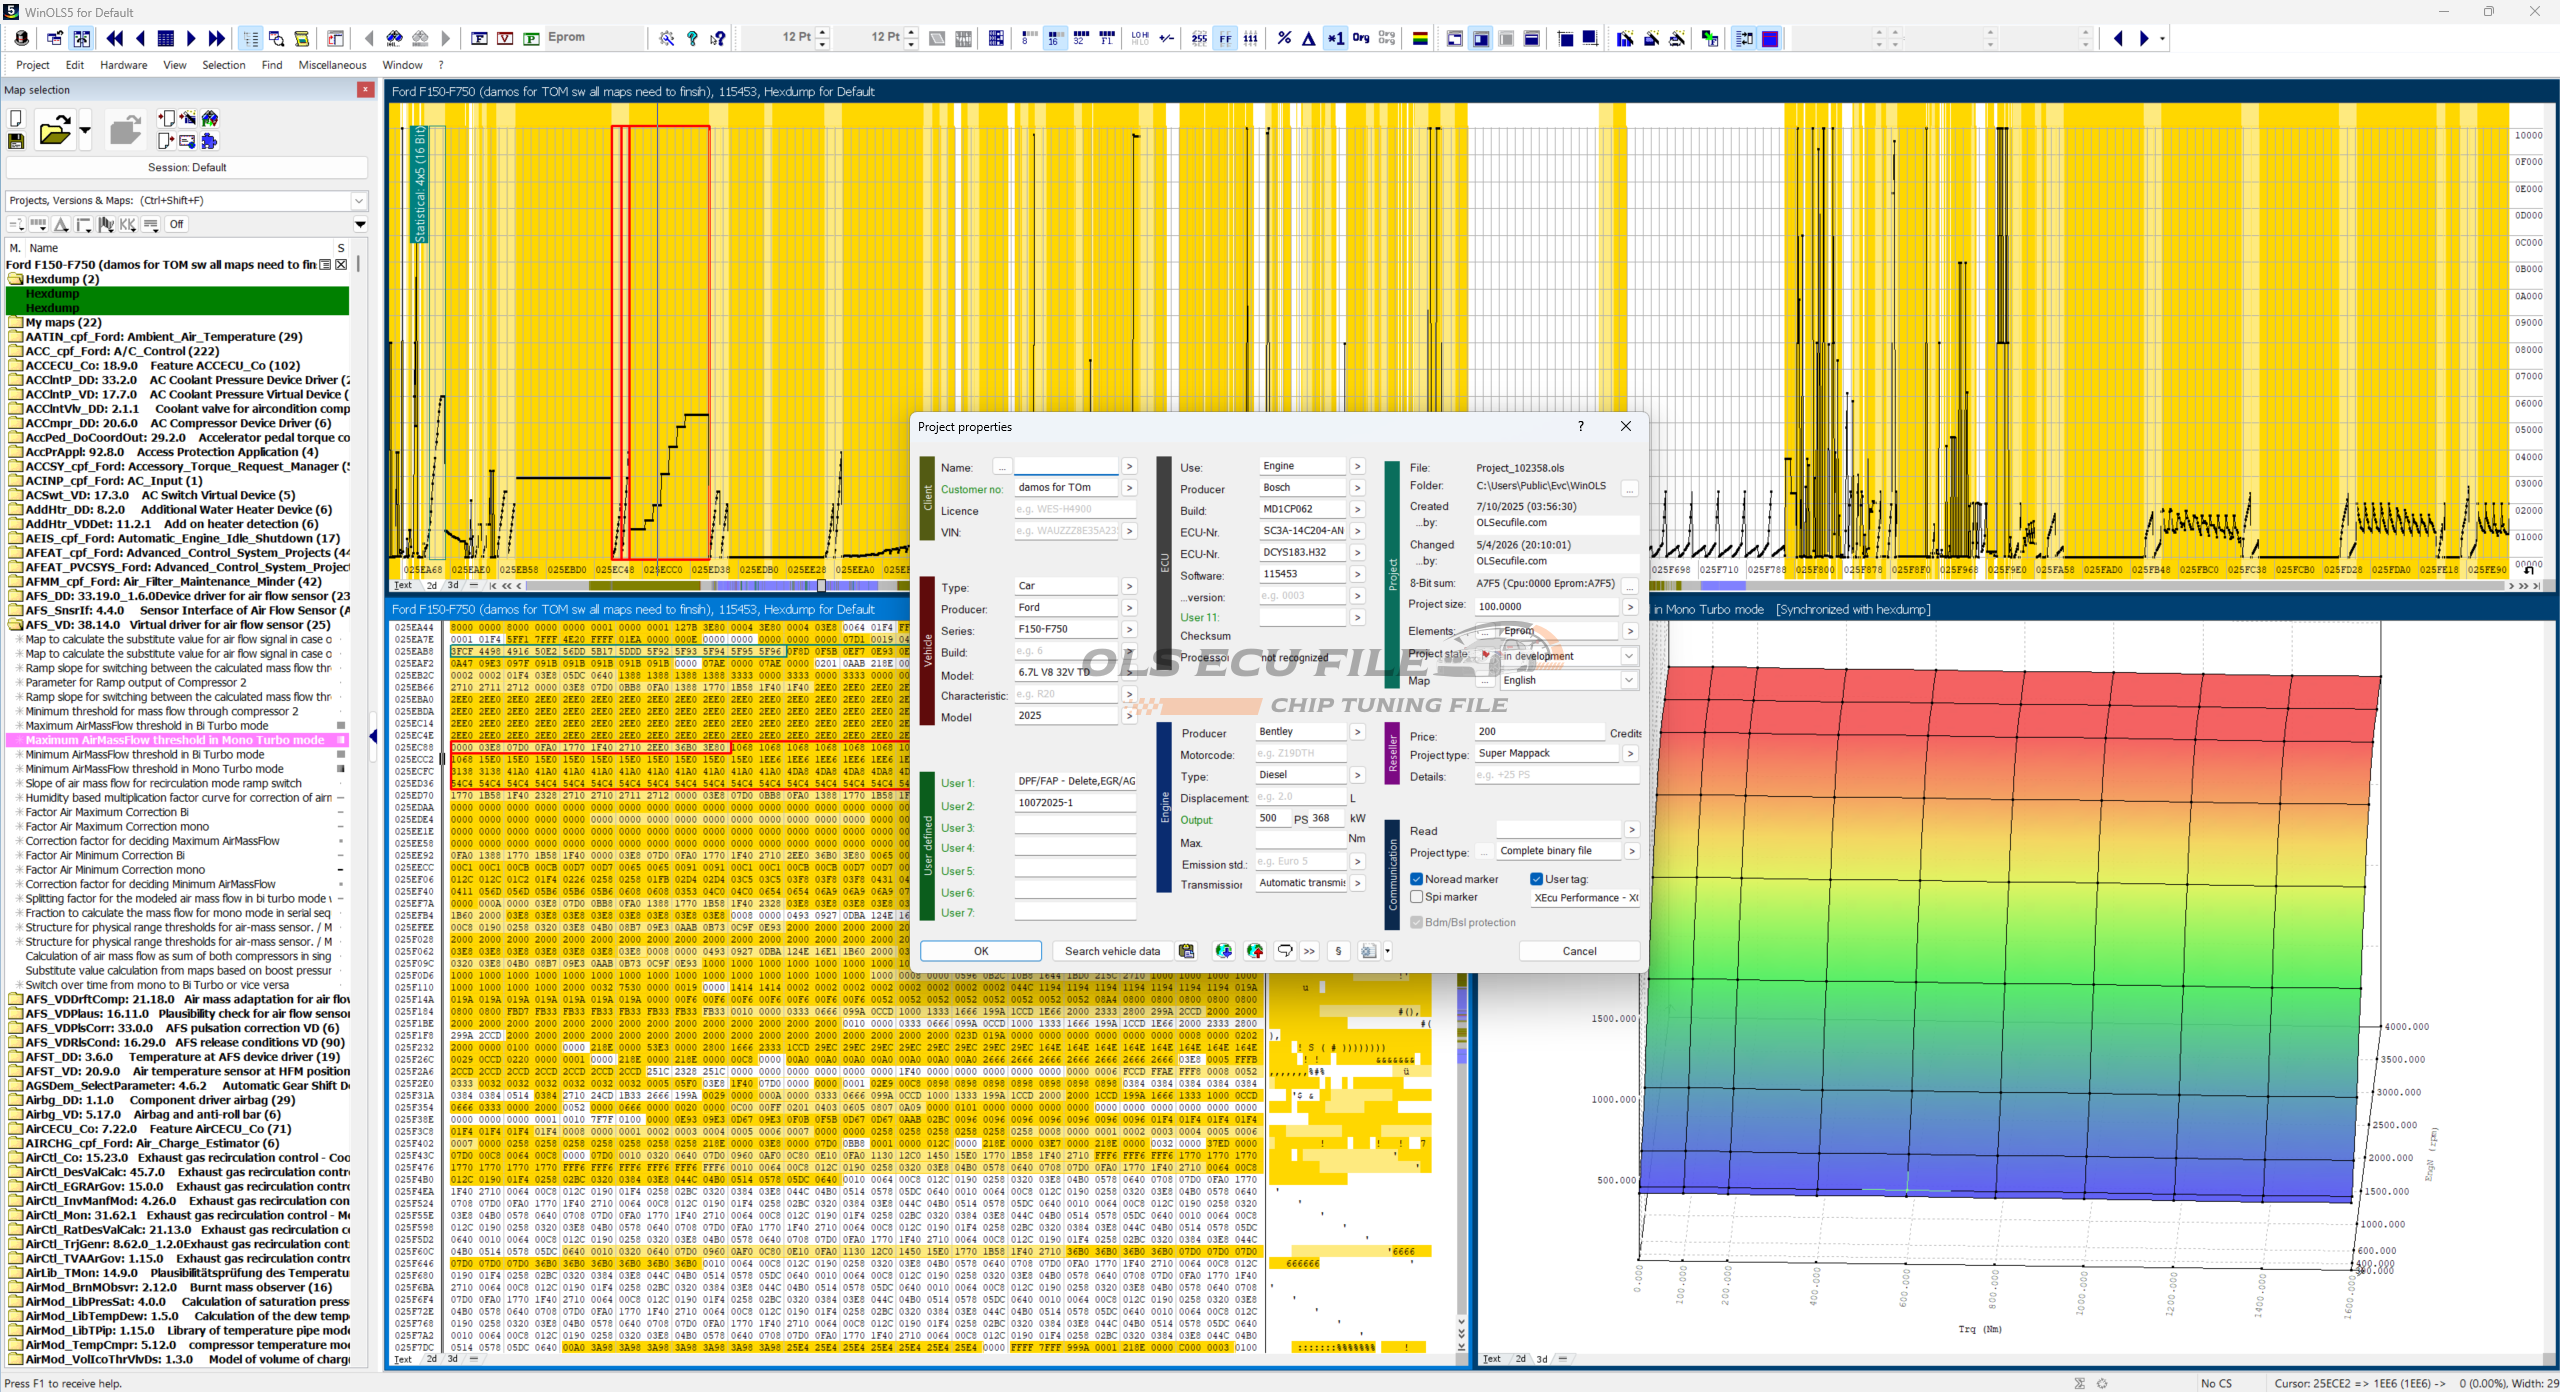Screen dimensions: 2560x1392
Task: Open the Project menu
Action: [33, 65]
